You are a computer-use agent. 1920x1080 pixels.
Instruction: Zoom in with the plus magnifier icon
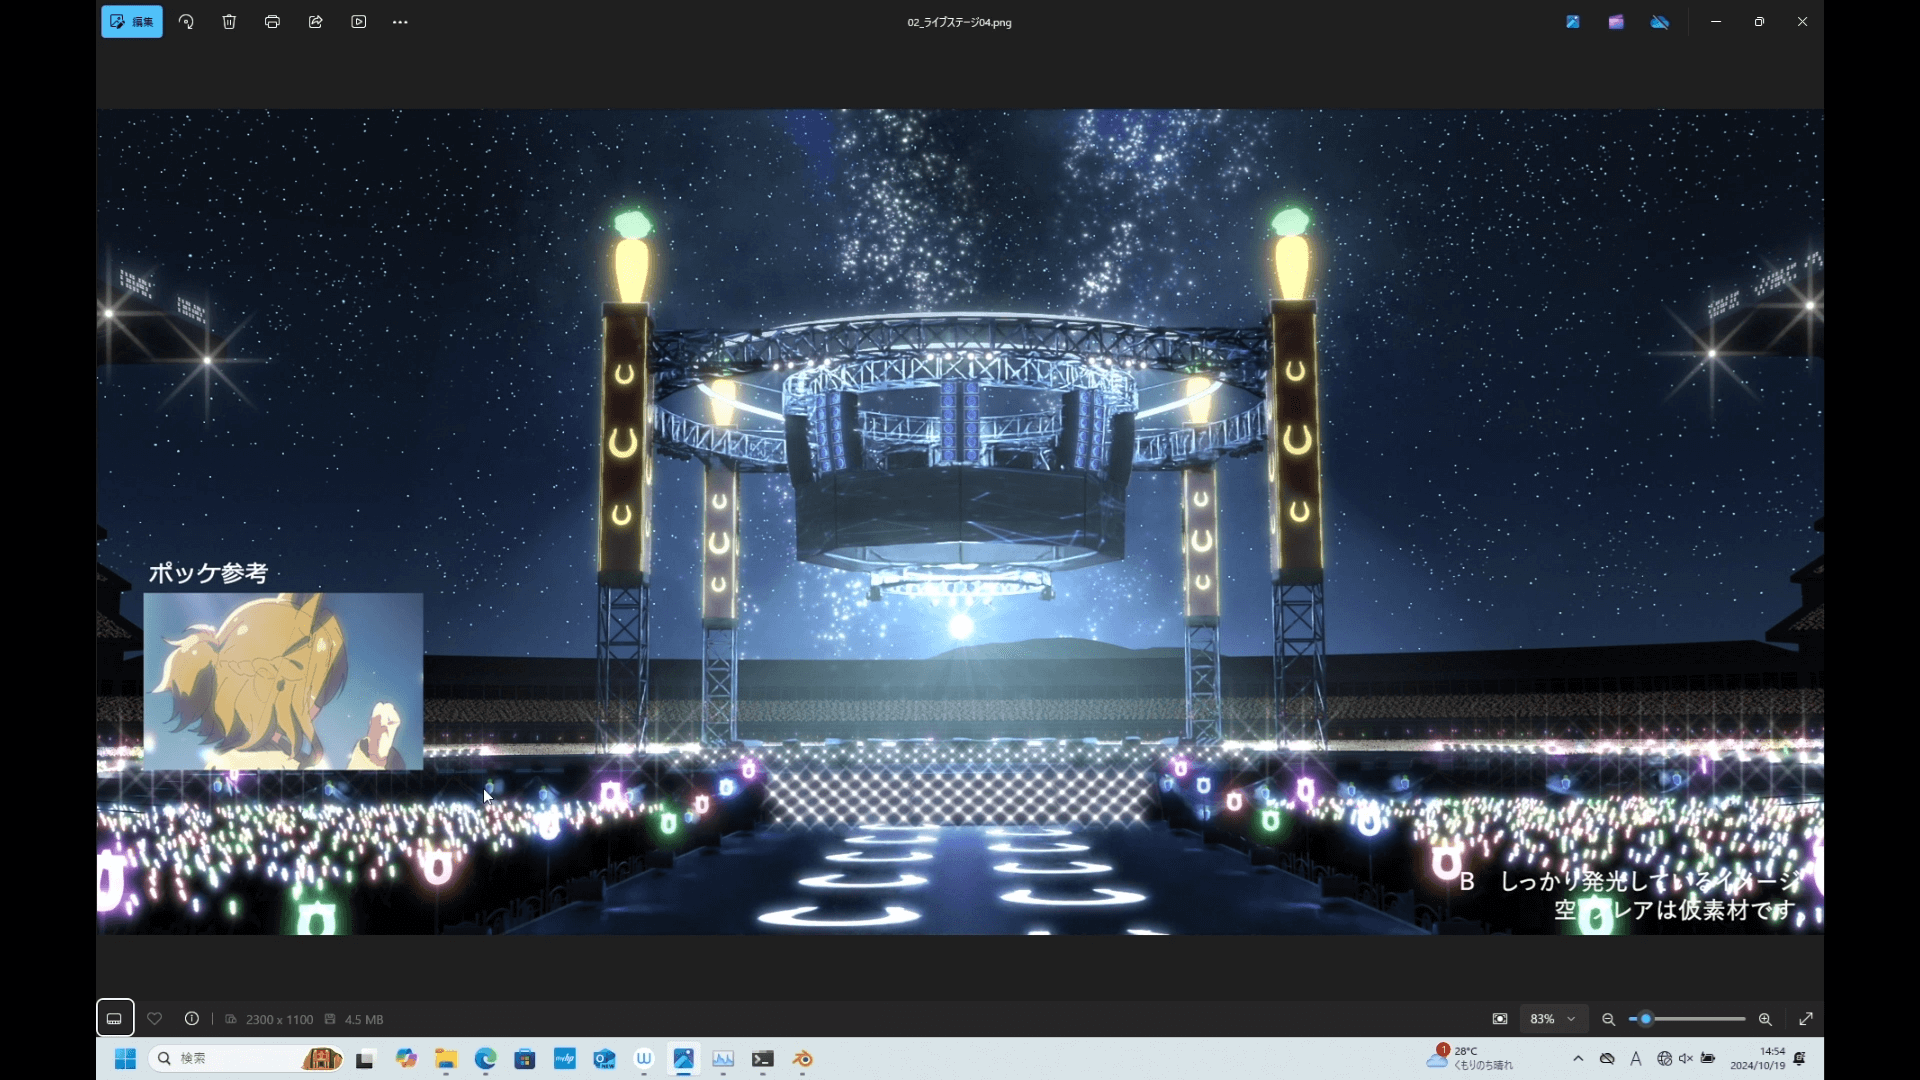click(x=1765, y=1019)
